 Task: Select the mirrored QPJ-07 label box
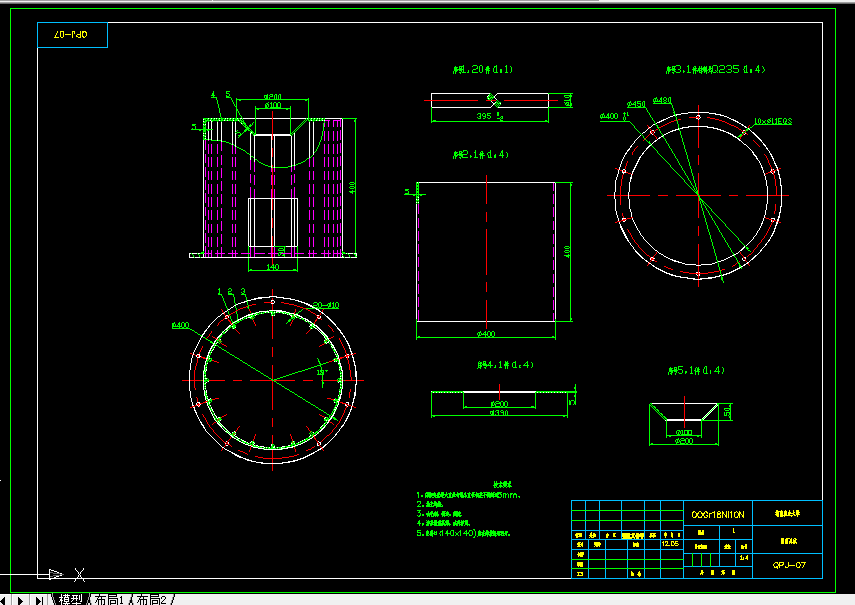[72, 35]
